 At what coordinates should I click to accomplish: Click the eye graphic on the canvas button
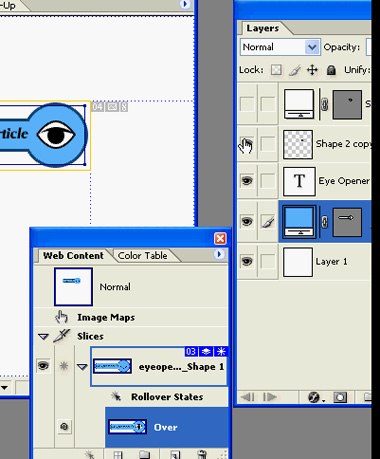tap(56, 135)
